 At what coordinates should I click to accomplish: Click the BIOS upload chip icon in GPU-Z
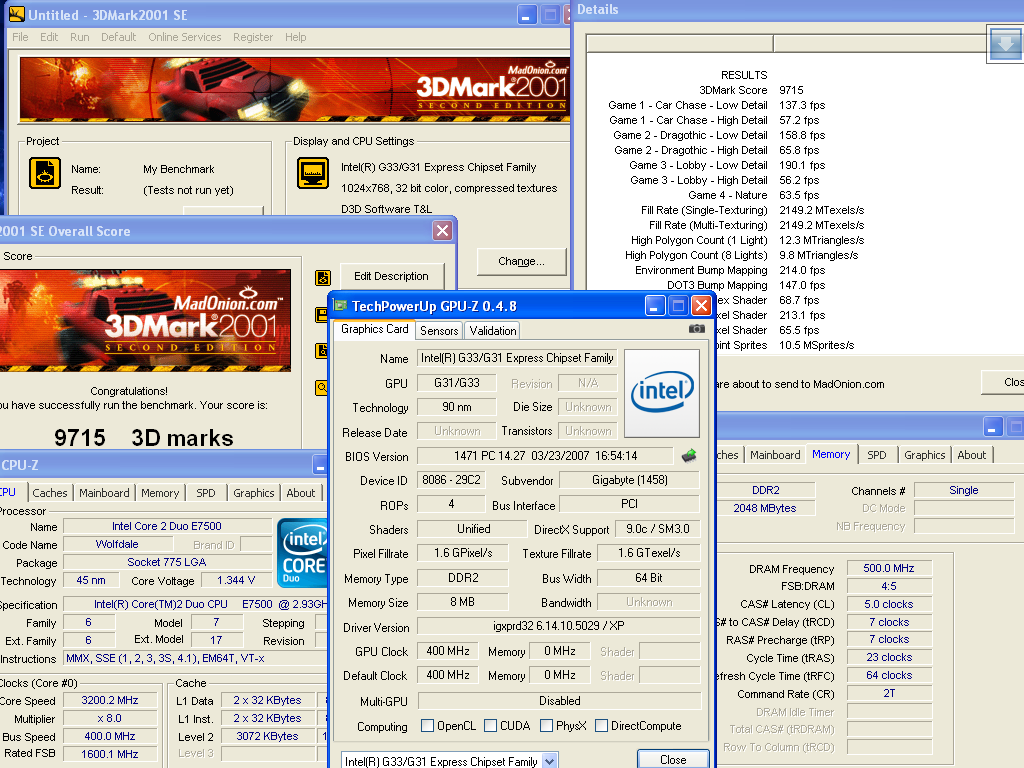click(689, 456)
